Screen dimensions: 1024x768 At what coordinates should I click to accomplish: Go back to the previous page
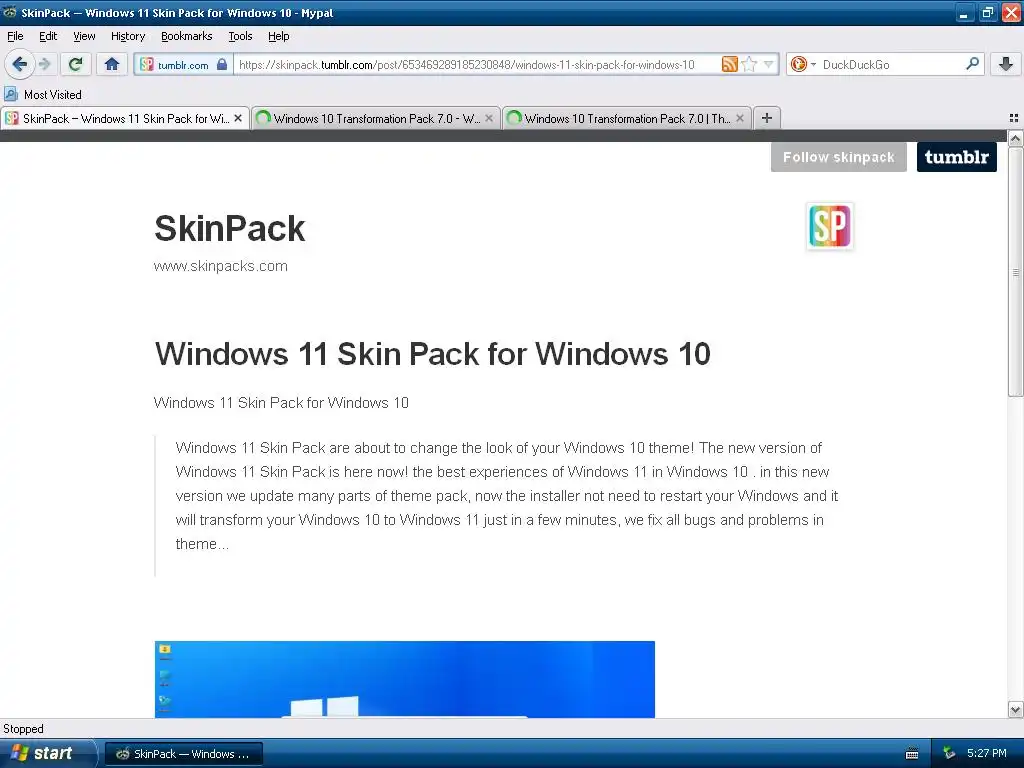point(20,64)
